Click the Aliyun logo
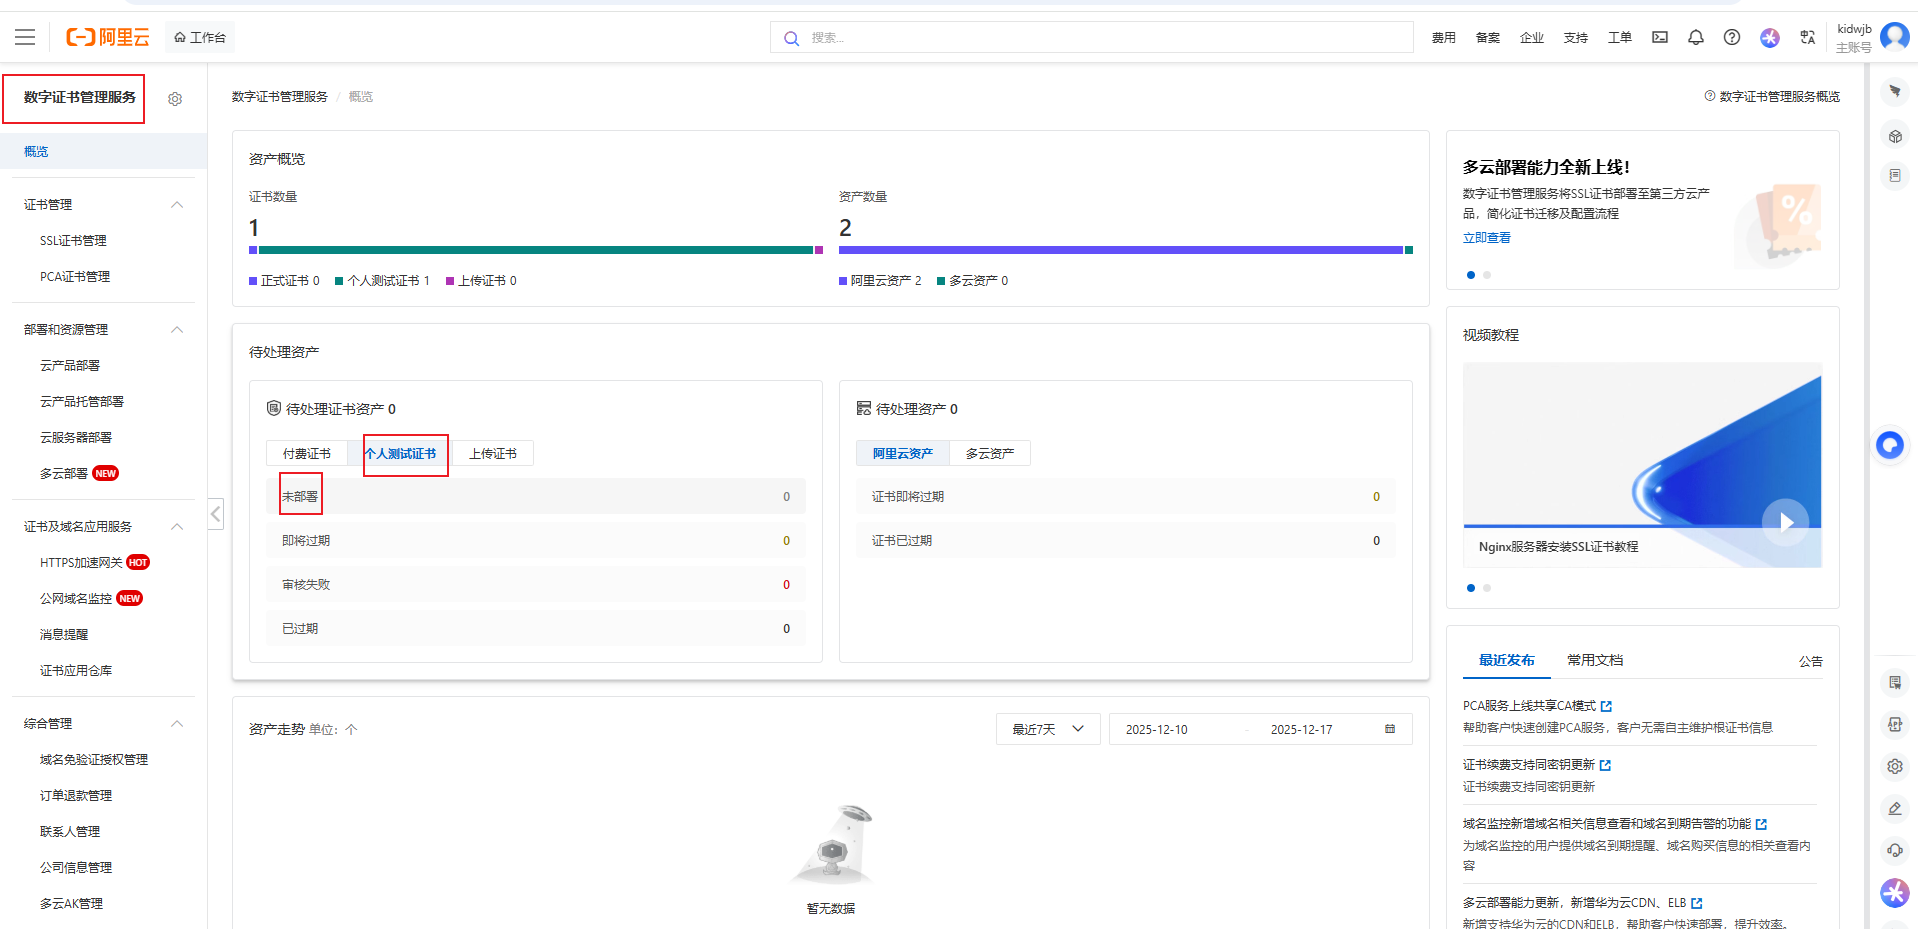Image resolution: width=1918 pixels, height=929 pixels. [108, 37]
